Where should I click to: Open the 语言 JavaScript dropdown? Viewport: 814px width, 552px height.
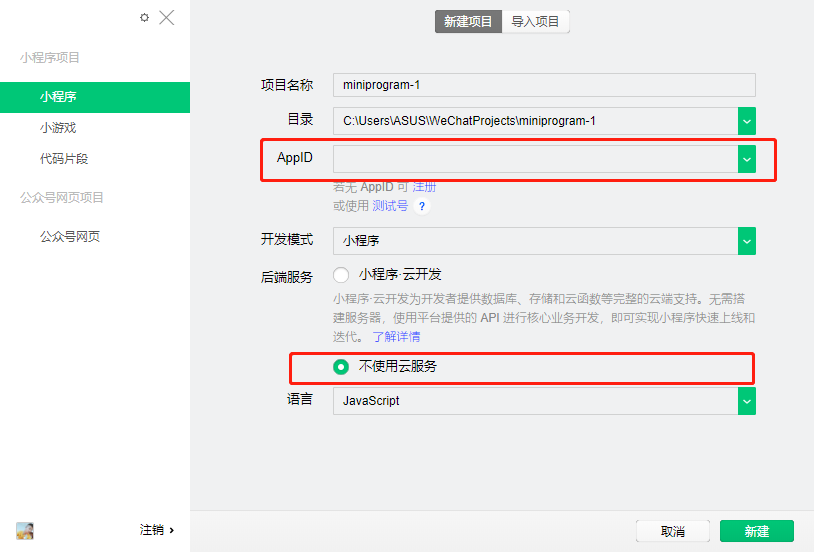(x=544, y=401)
